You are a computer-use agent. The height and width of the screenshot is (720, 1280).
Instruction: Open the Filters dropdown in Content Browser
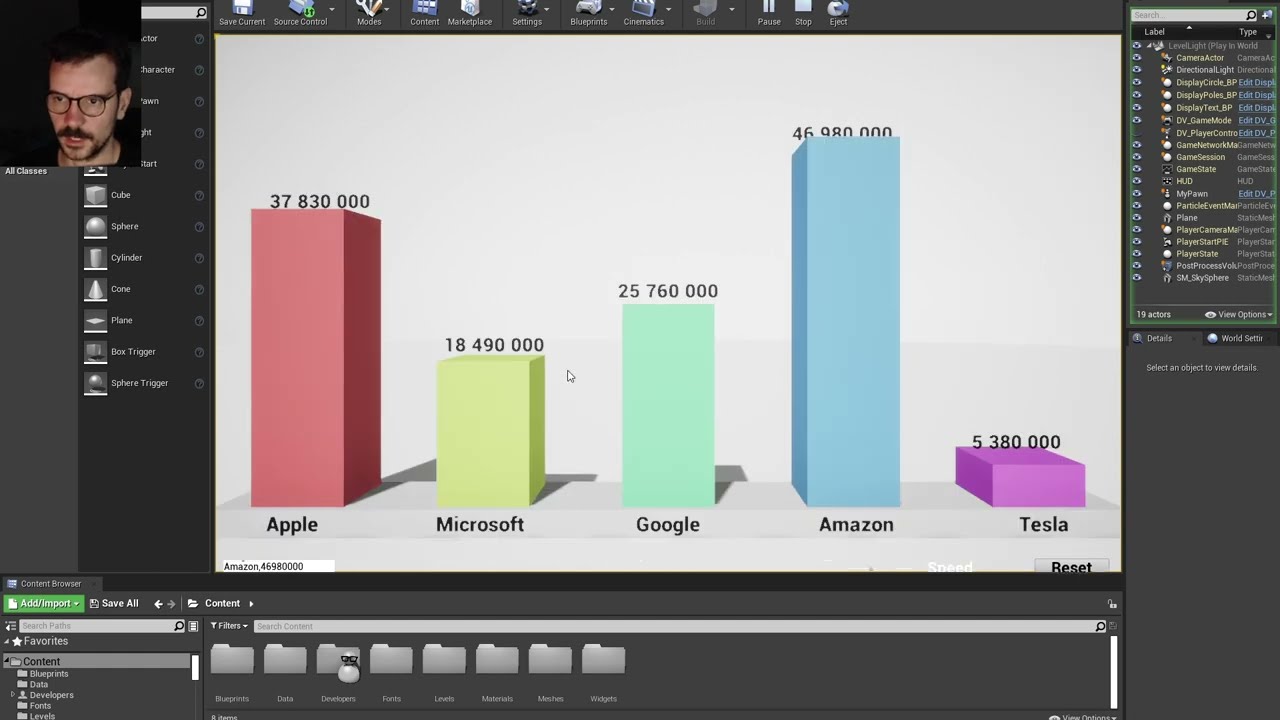tap(229, 626)
